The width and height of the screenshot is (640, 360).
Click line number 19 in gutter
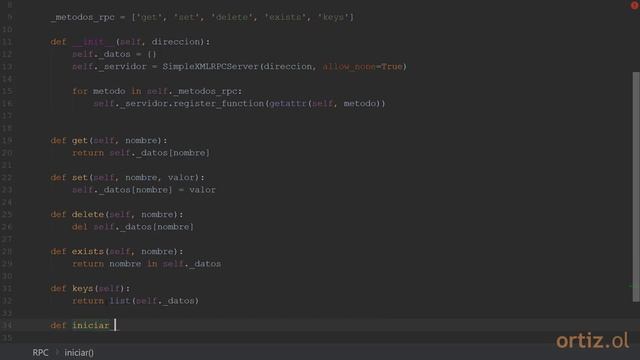(x=7, y=140)
